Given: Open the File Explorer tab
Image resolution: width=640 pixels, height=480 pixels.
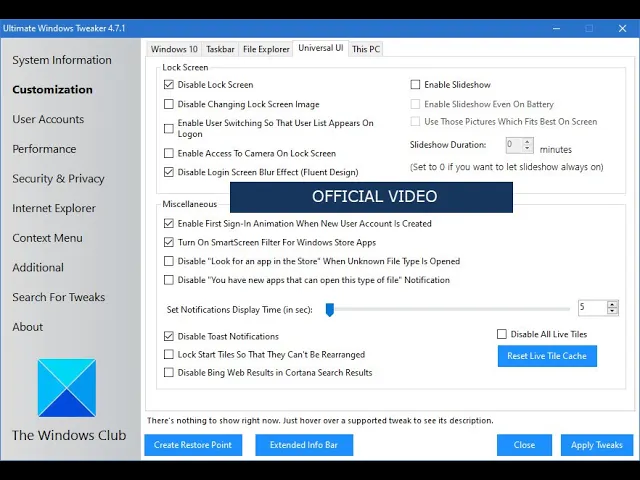Looking at the screenshot, I should [266, 49].
